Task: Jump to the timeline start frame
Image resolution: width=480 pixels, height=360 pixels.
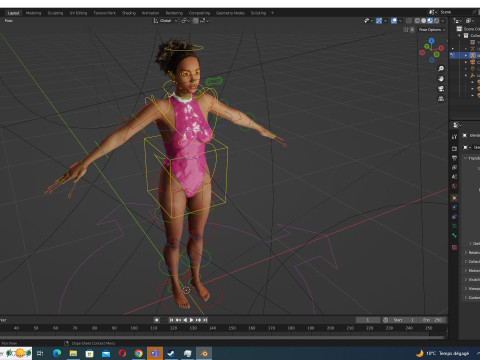Action: pos(171,320)
